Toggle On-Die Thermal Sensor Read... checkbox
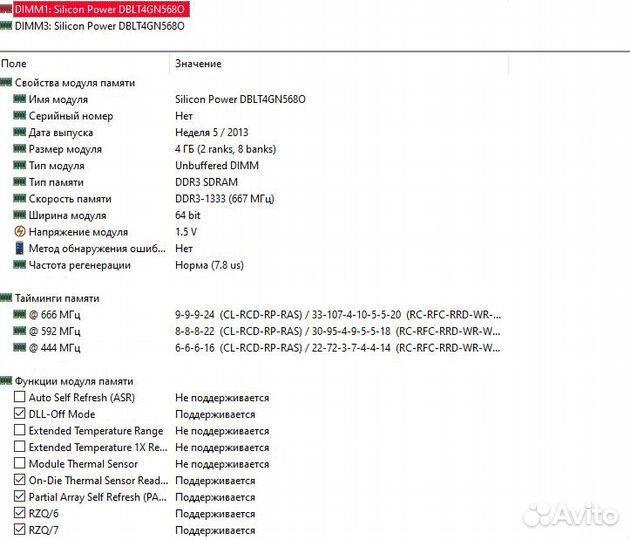 (19, 480)
